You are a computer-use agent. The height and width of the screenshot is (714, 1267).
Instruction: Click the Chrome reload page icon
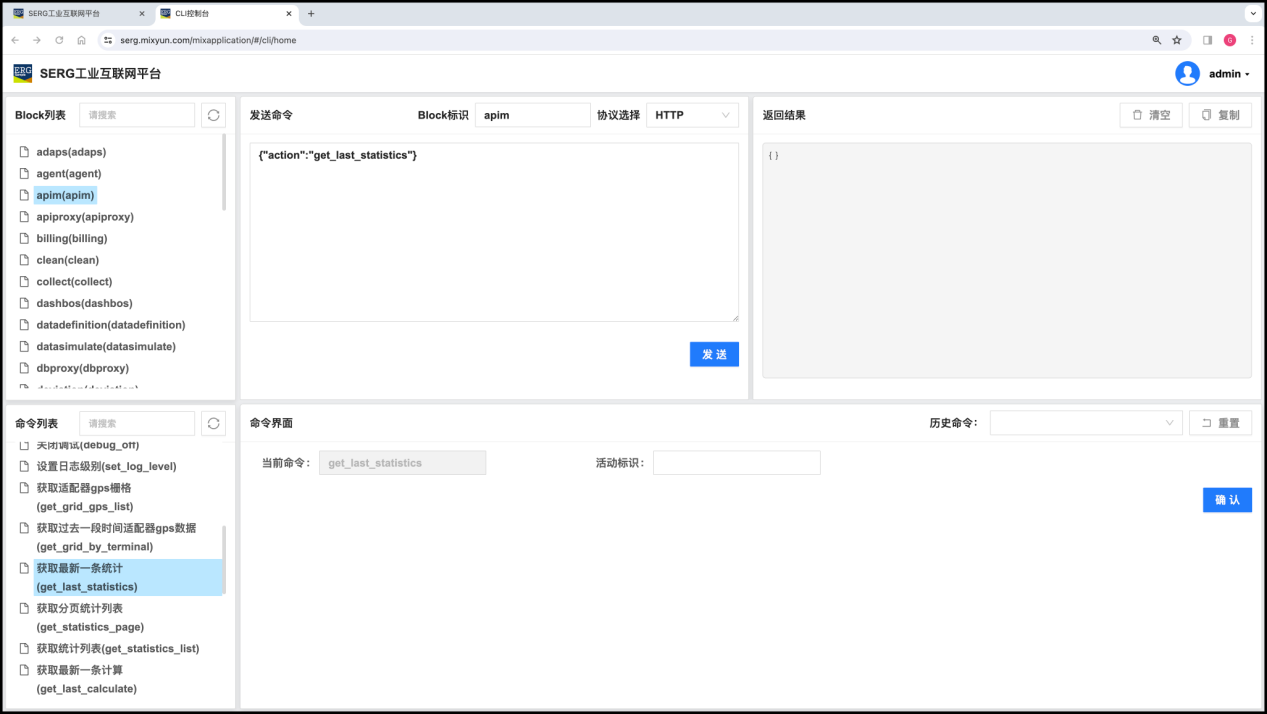pyautogui.click(x=59, y=40)
